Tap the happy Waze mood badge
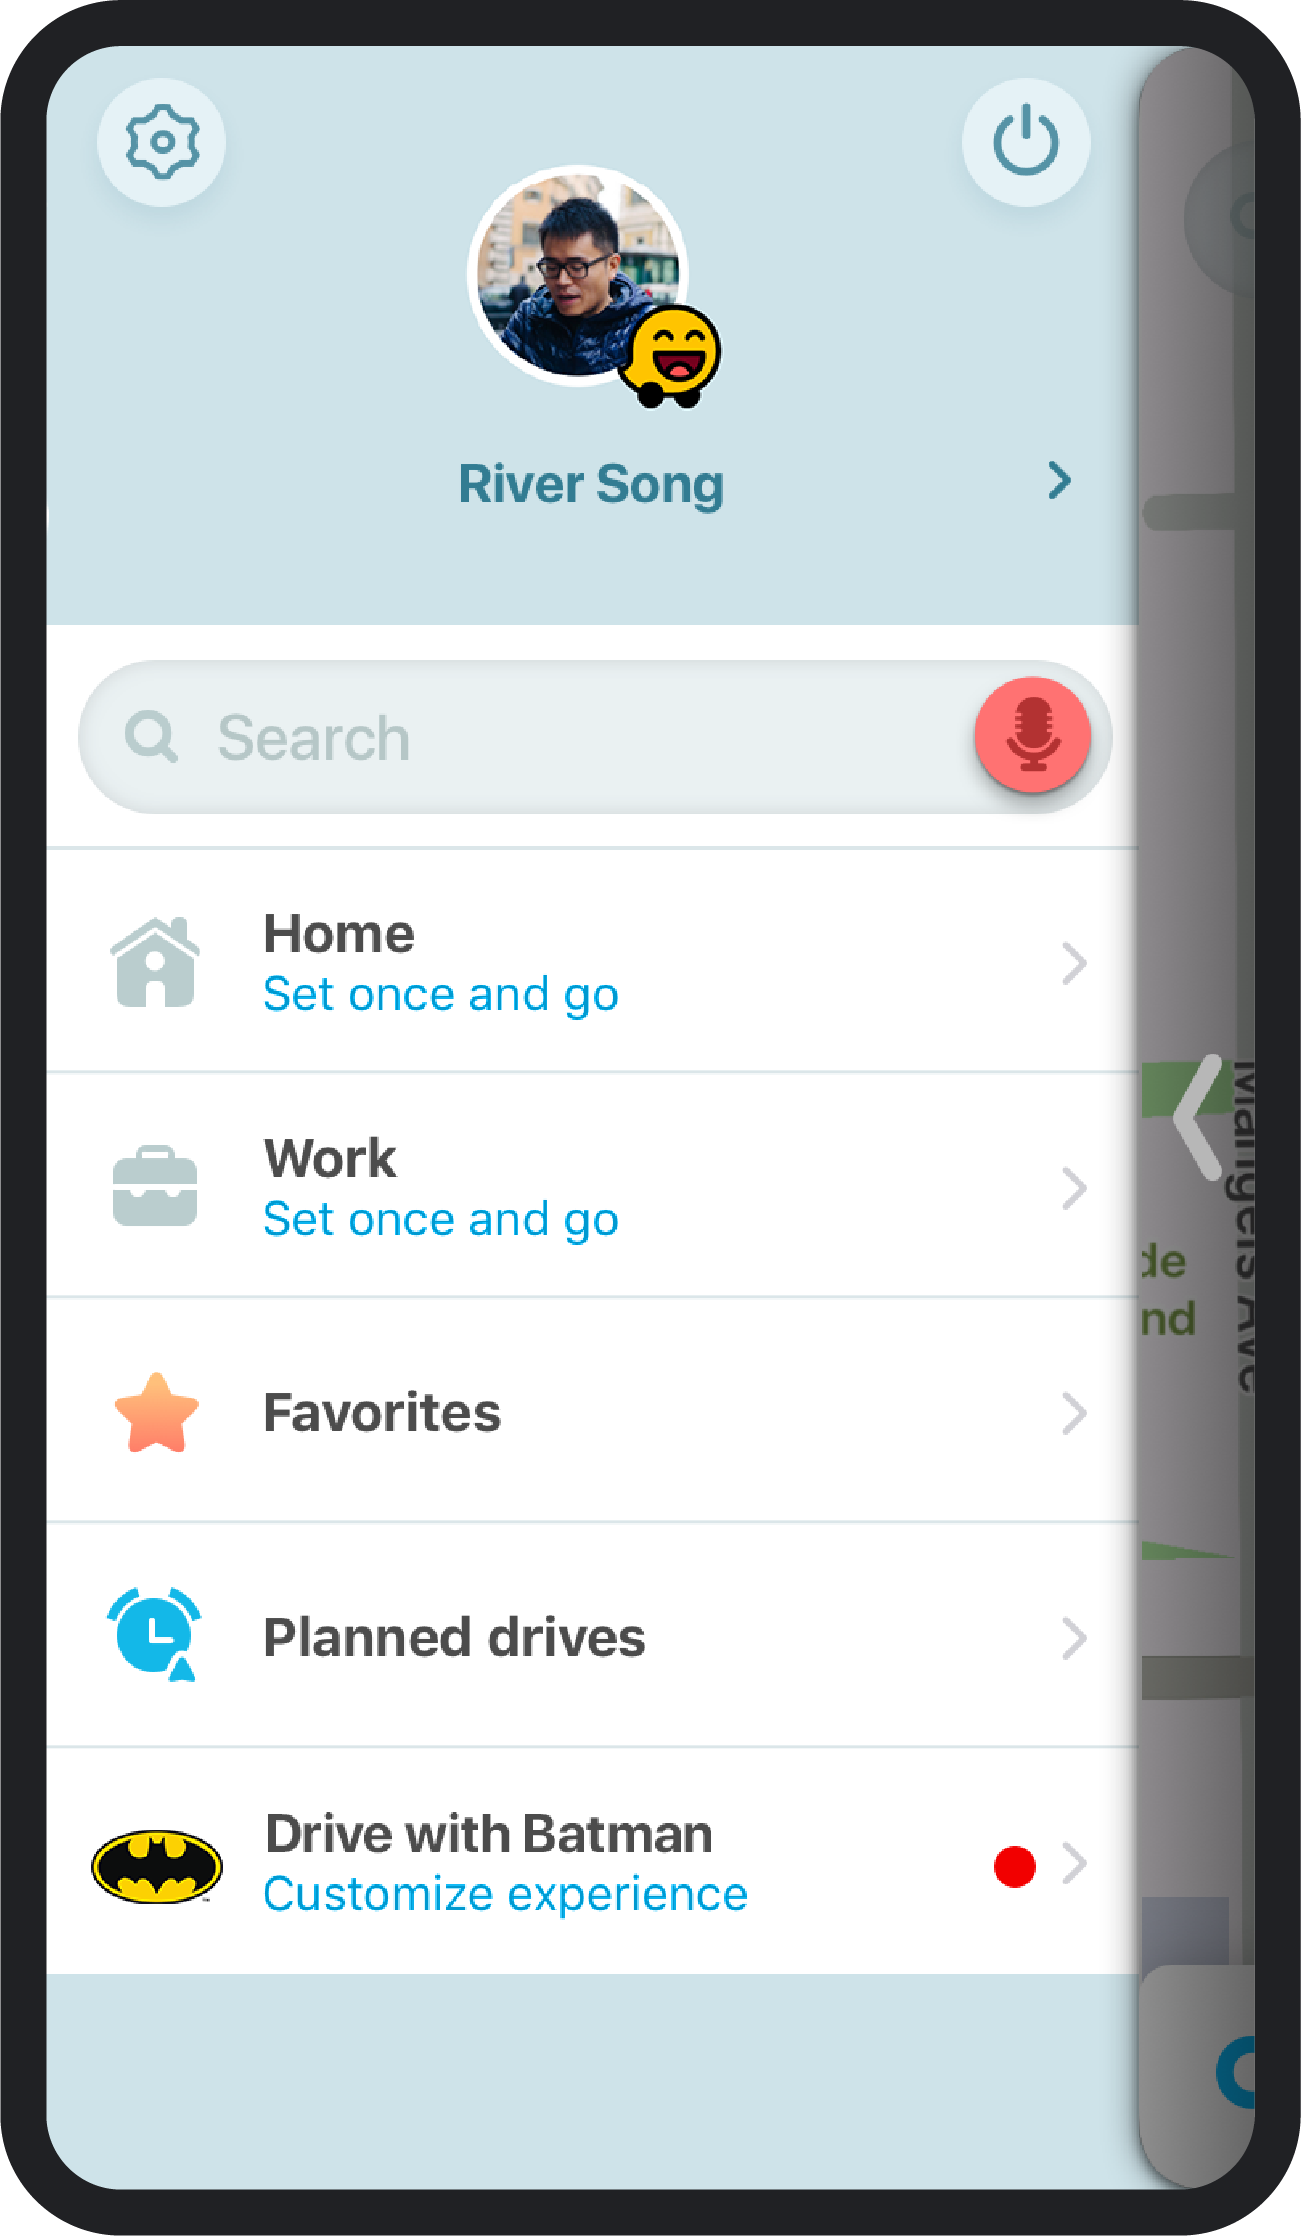The height and width of the screenshot is (2236, 1301). 672,357
